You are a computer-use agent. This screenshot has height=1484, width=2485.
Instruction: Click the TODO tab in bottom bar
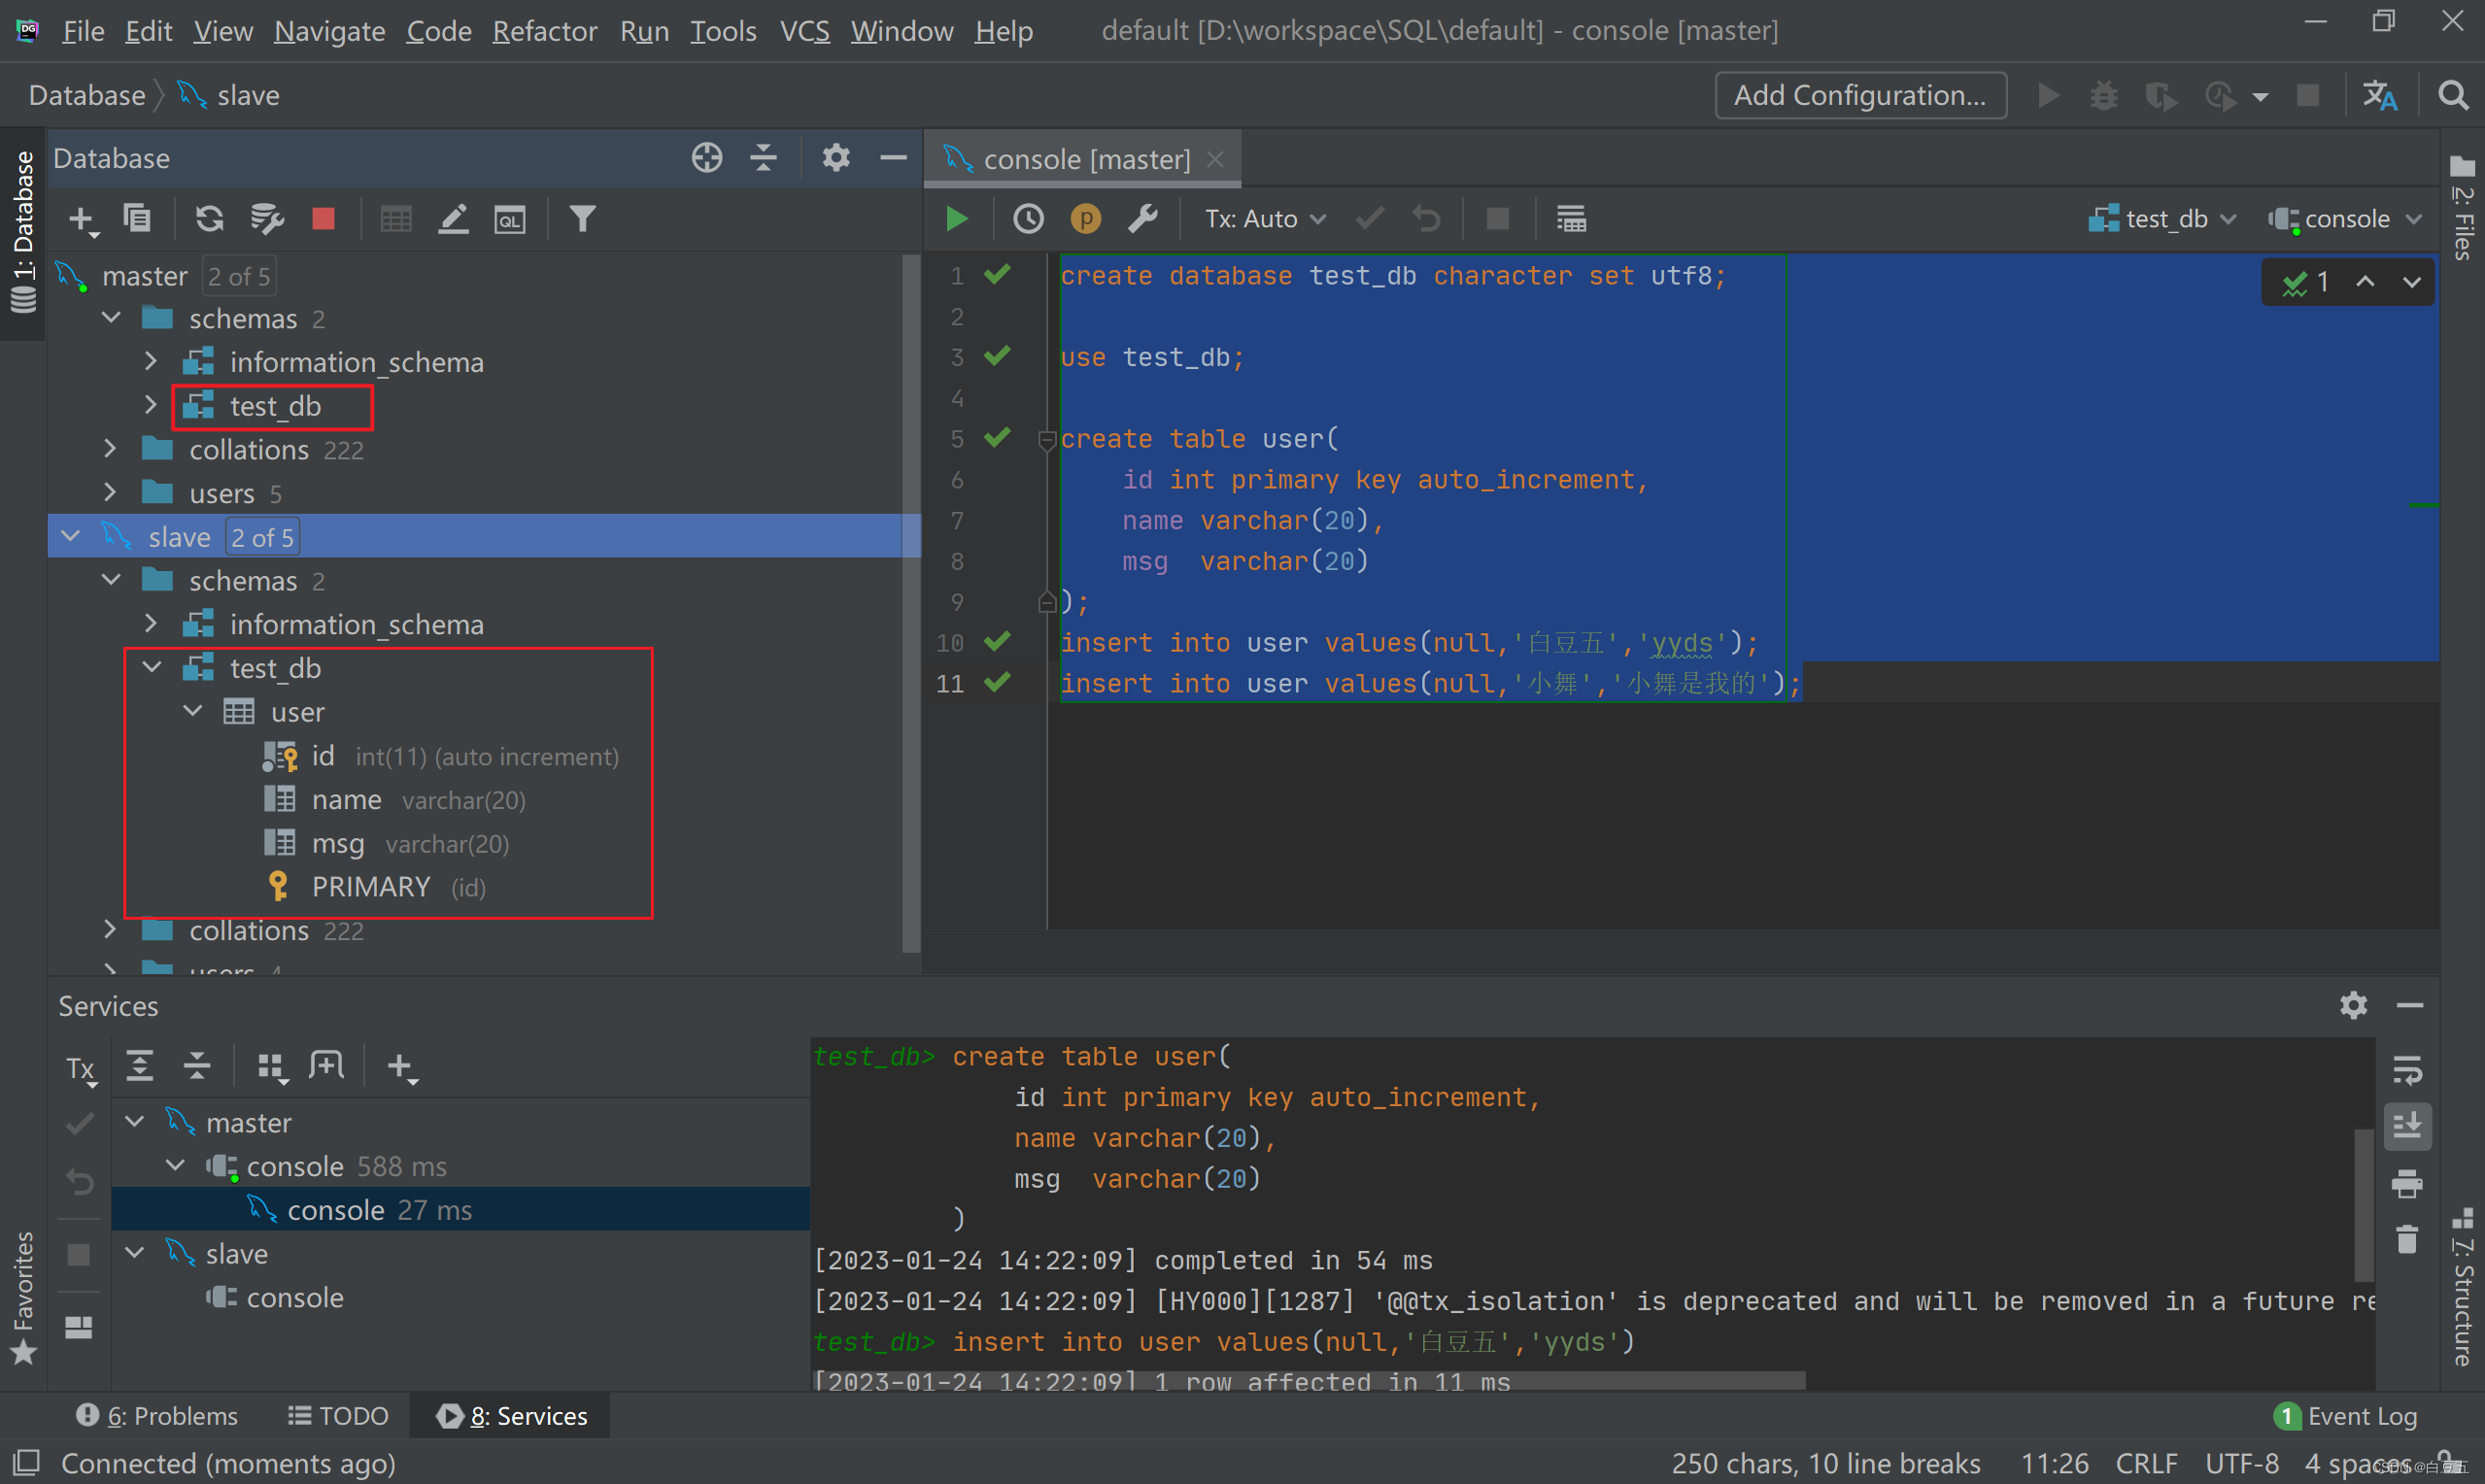[x=334, y=1413]
